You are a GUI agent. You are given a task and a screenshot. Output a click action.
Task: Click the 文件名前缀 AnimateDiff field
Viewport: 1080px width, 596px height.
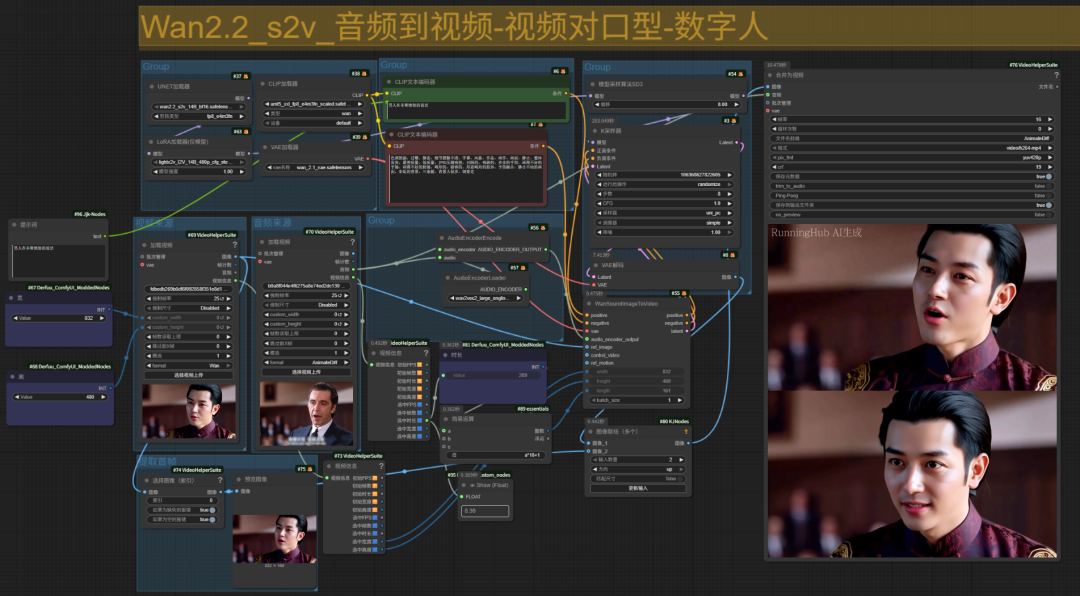pos(912,138)
